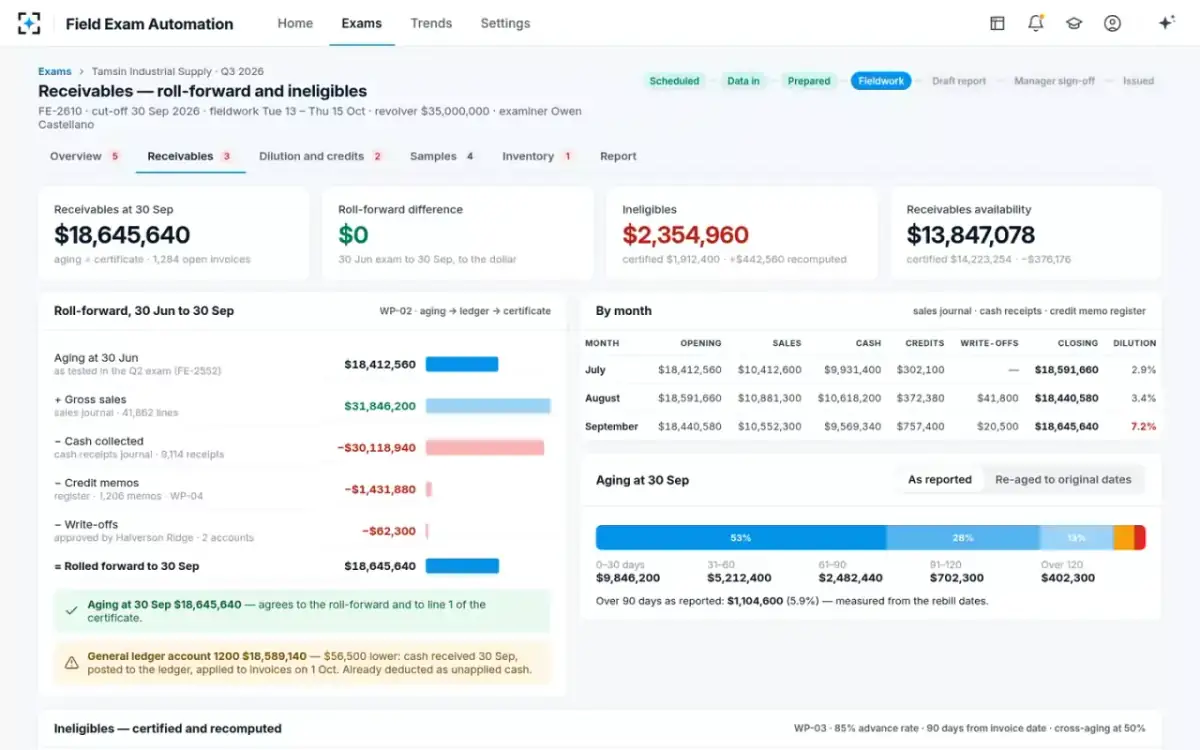Open the notifications bell

[1036, 23]
